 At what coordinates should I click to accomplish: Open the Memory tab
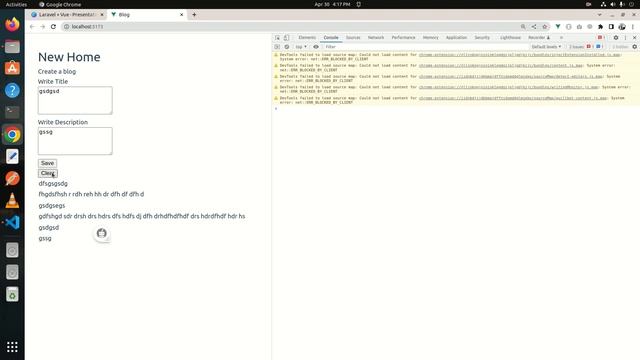(x=430, y=38)
